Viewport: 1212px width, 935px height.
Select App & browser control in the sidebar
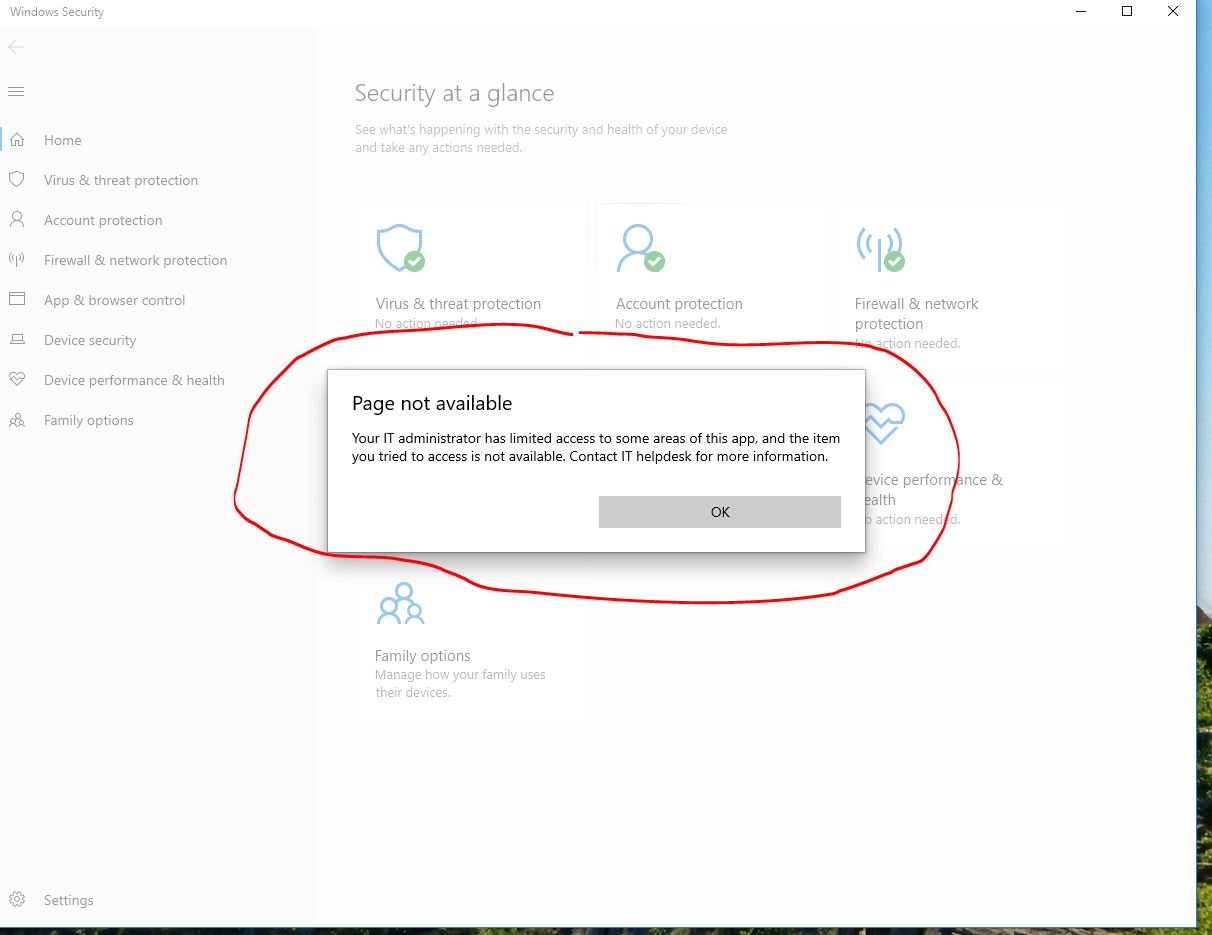tap(115, 300)
